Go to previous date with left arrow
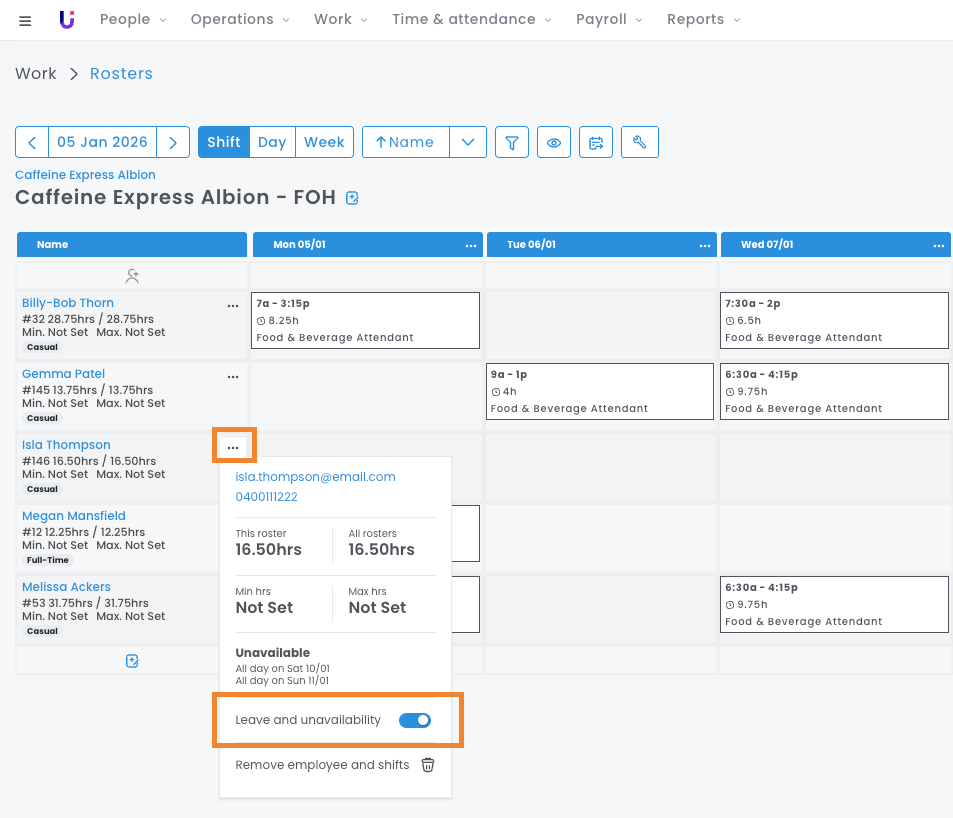The image size is (953, 818). pyautogui.click(x=32, y=142)
